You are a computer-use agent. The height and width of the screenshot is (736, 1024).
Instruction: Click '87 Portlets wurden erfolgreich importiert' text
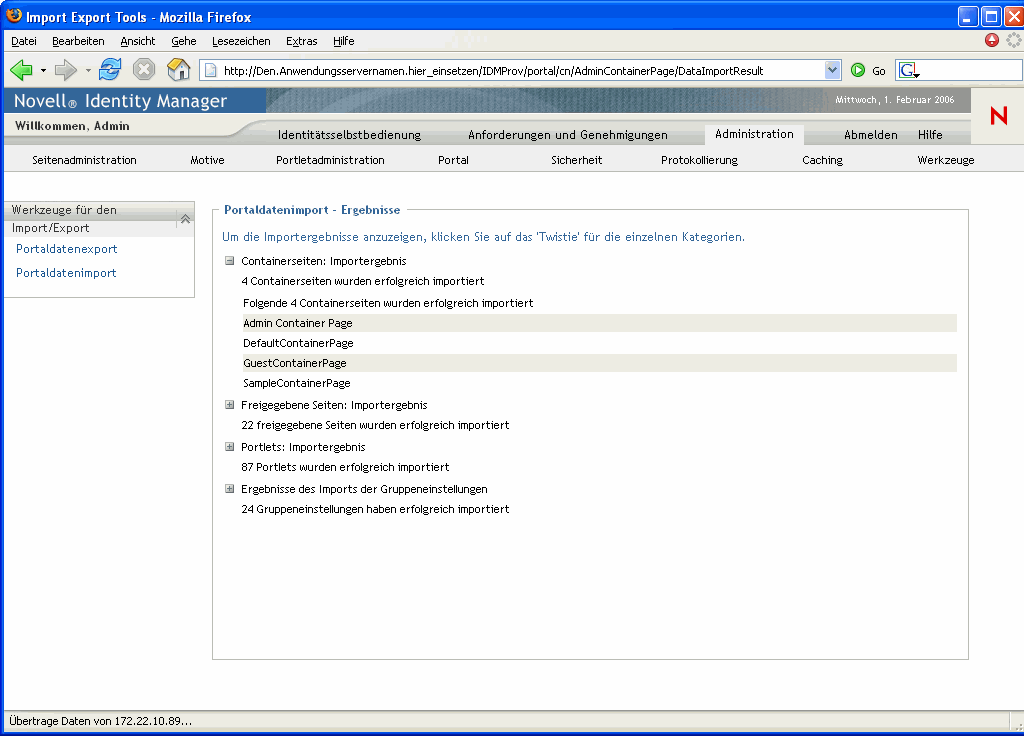pyautogui.click(x=345, y=468)
